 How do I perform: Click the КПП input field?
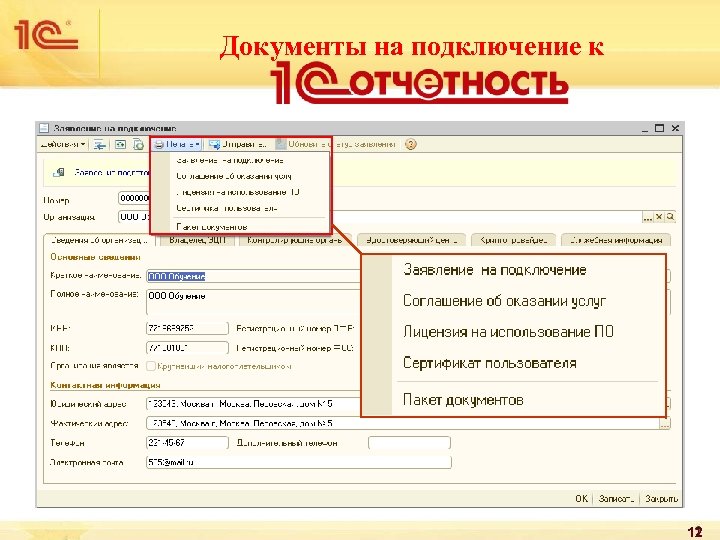tap(187, 348)
